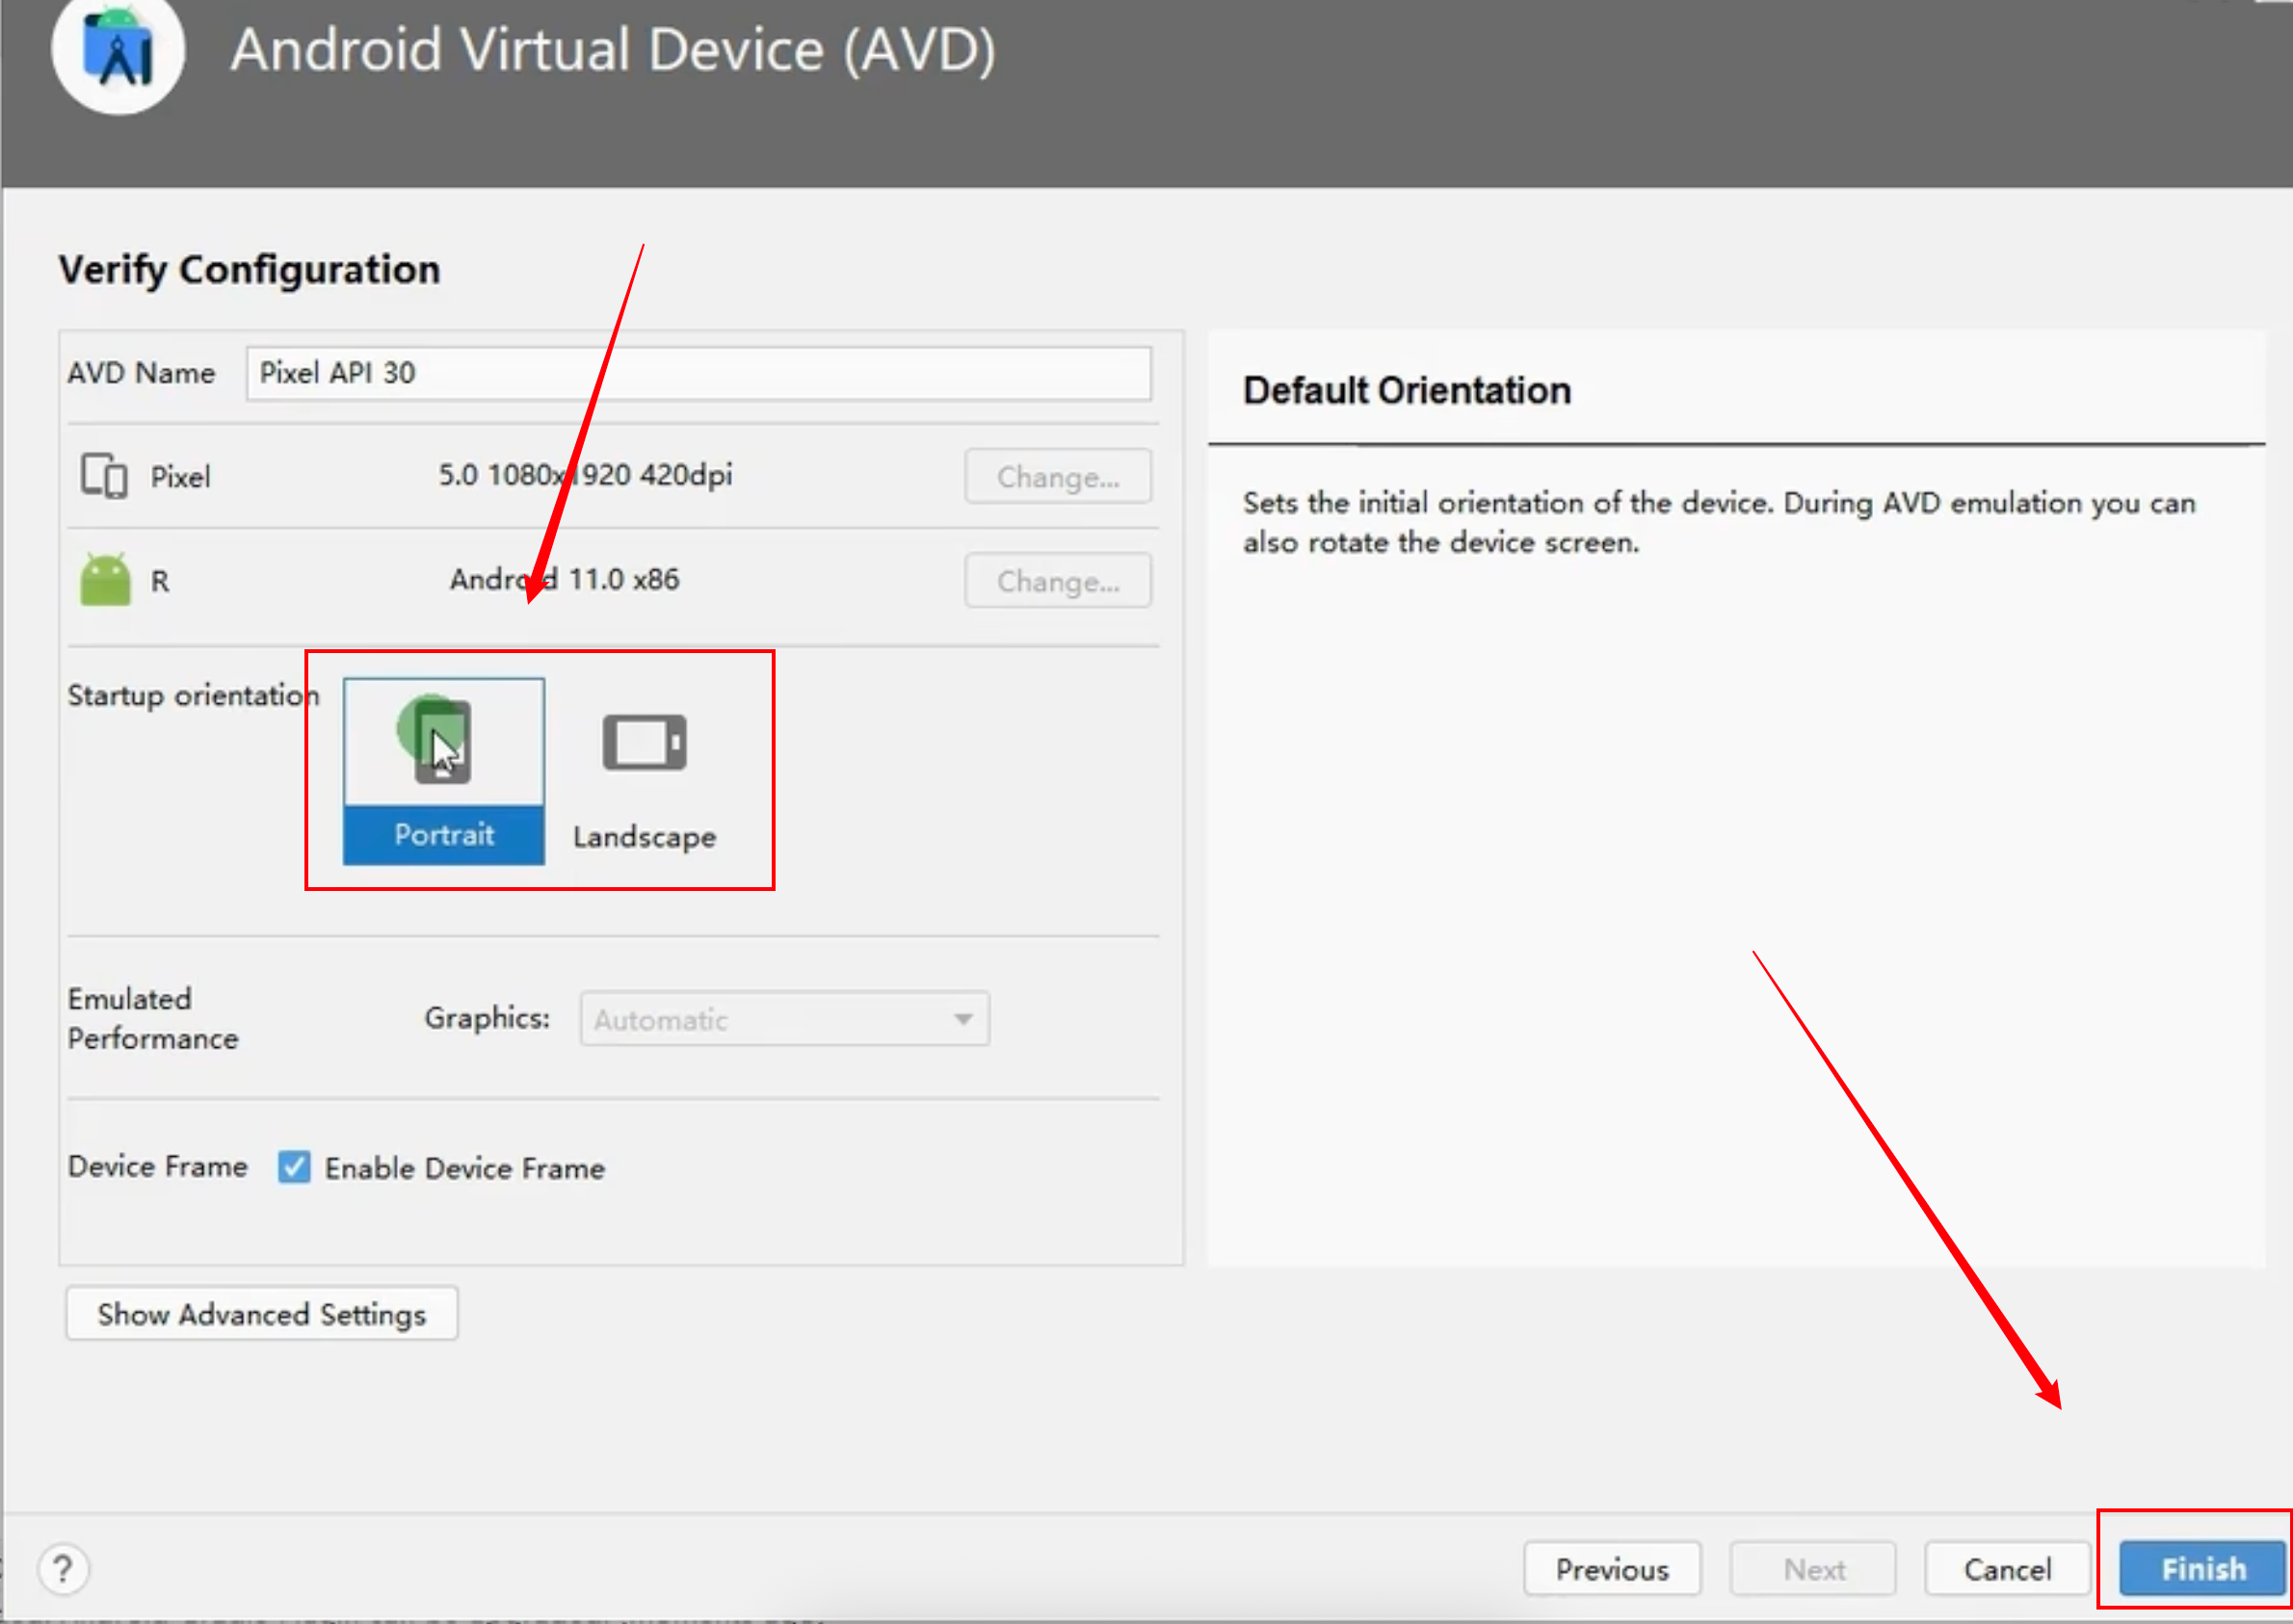
Task: Click the 'Verify Configuration' heading
Action: click(x=249, y=270)
